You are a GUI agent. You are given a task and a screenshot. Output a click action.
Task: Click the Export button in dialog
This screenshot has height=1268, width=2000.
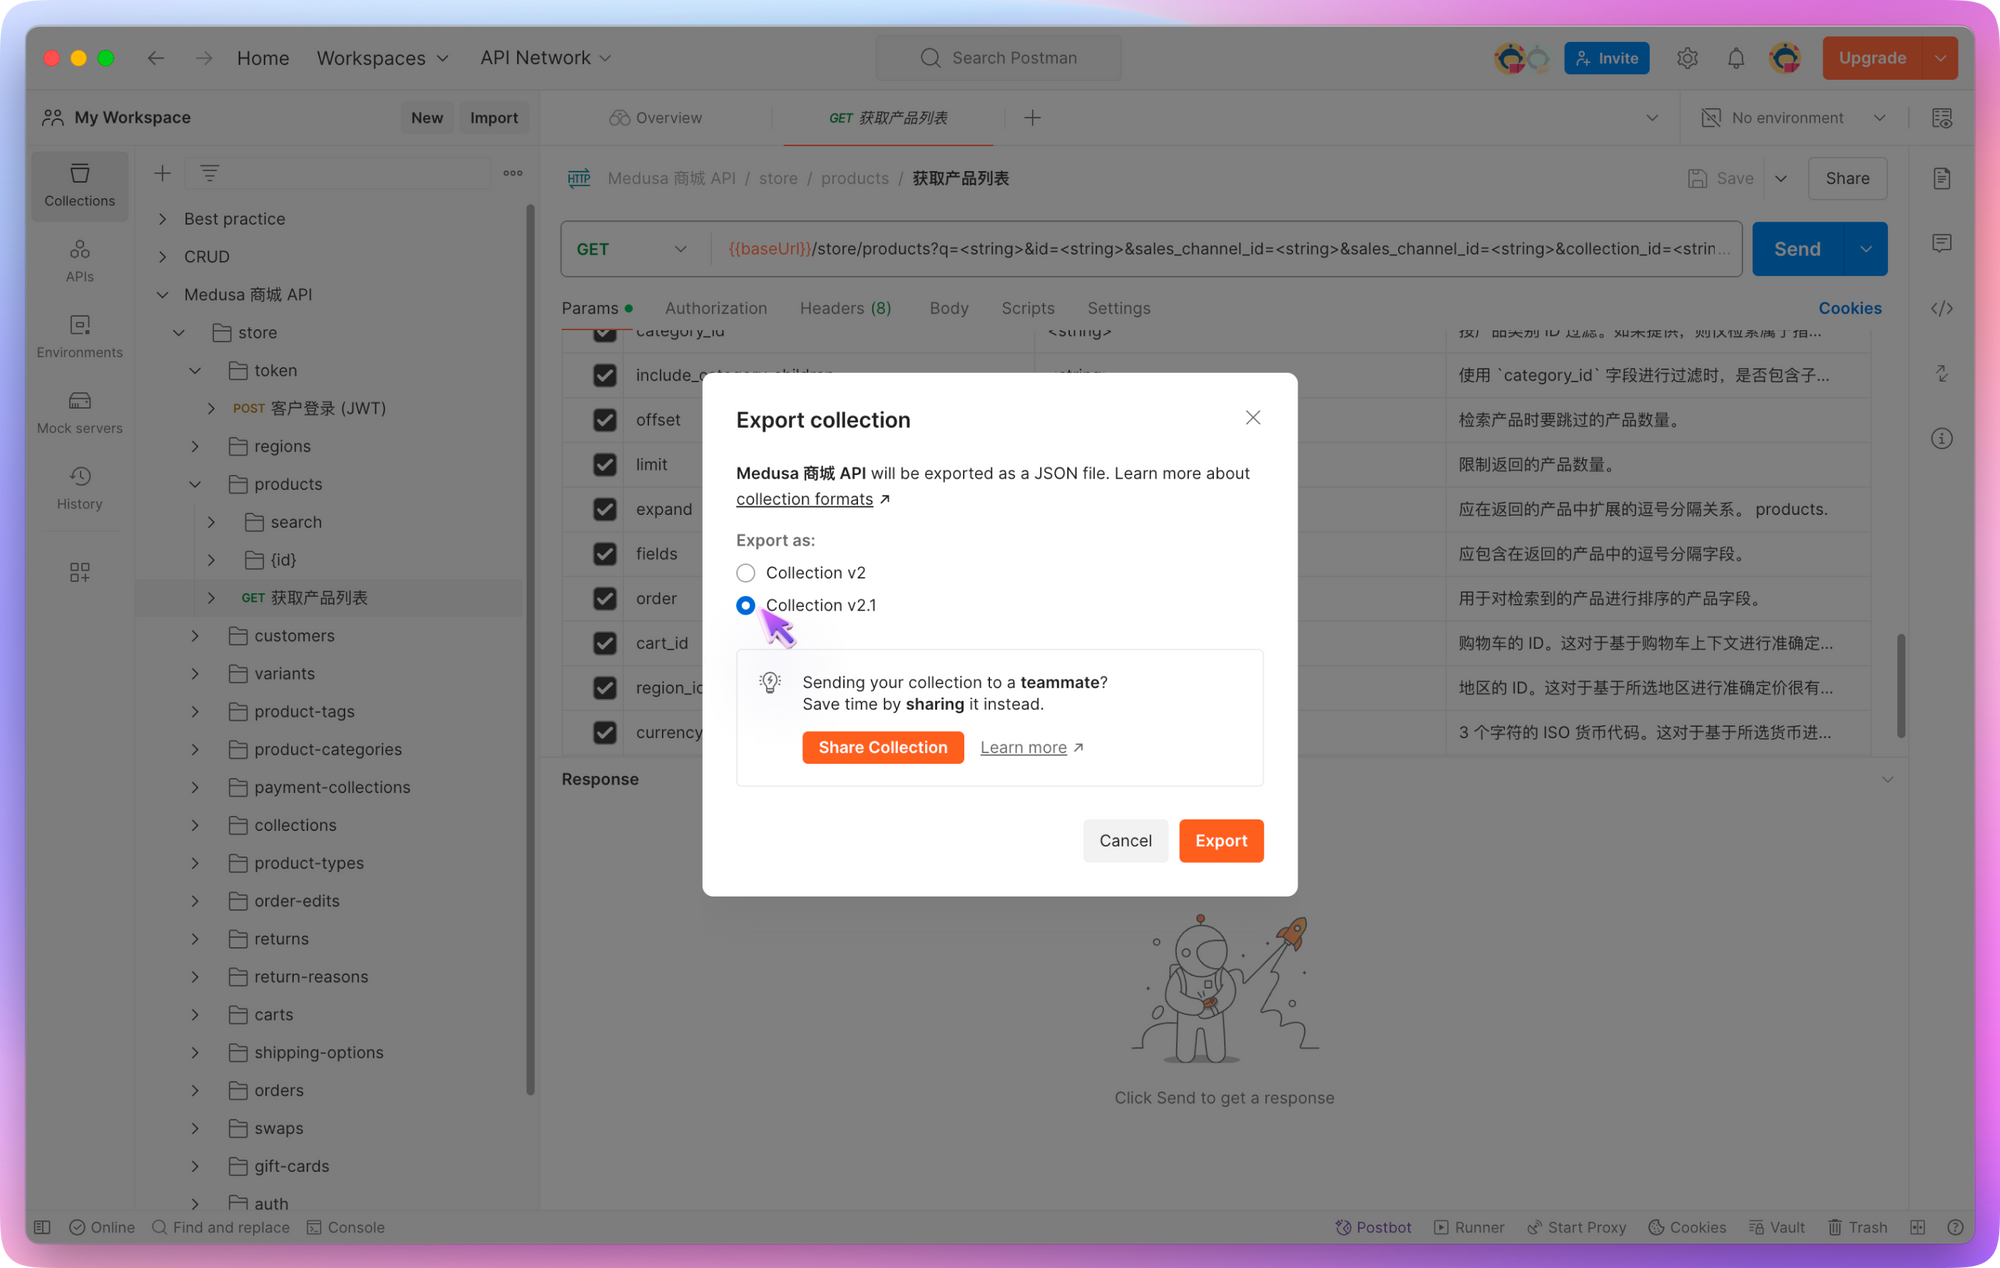[1220, 840]
